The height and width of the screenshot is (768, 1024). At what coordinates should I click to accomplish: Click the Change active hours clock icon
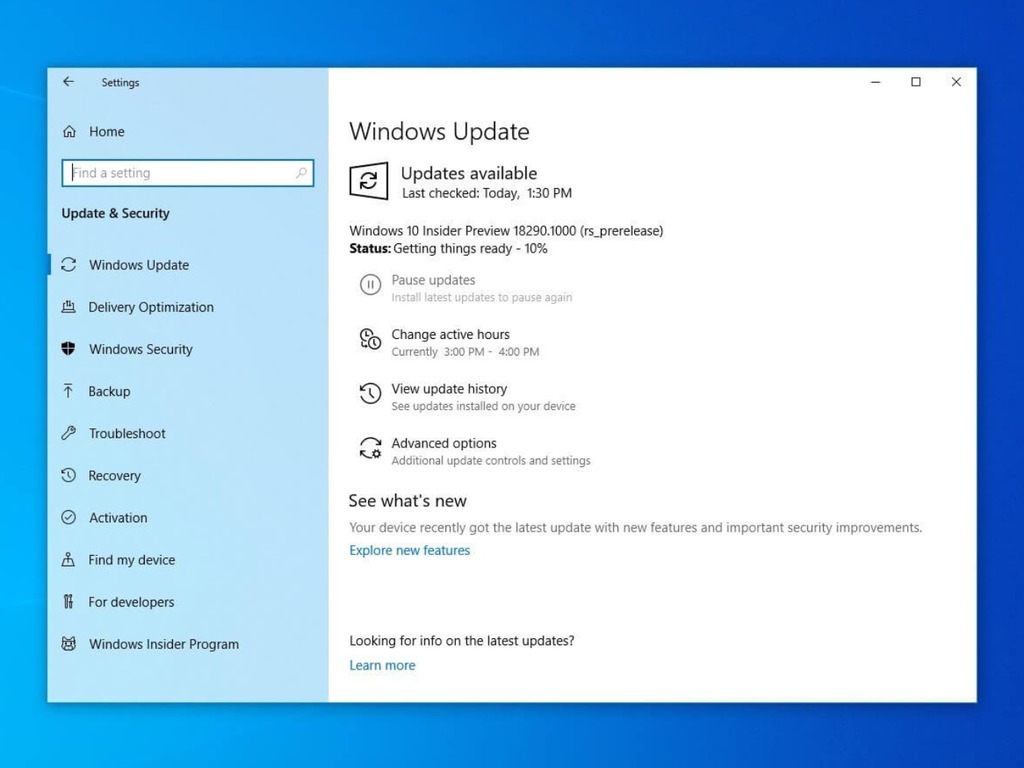point(370,339)
